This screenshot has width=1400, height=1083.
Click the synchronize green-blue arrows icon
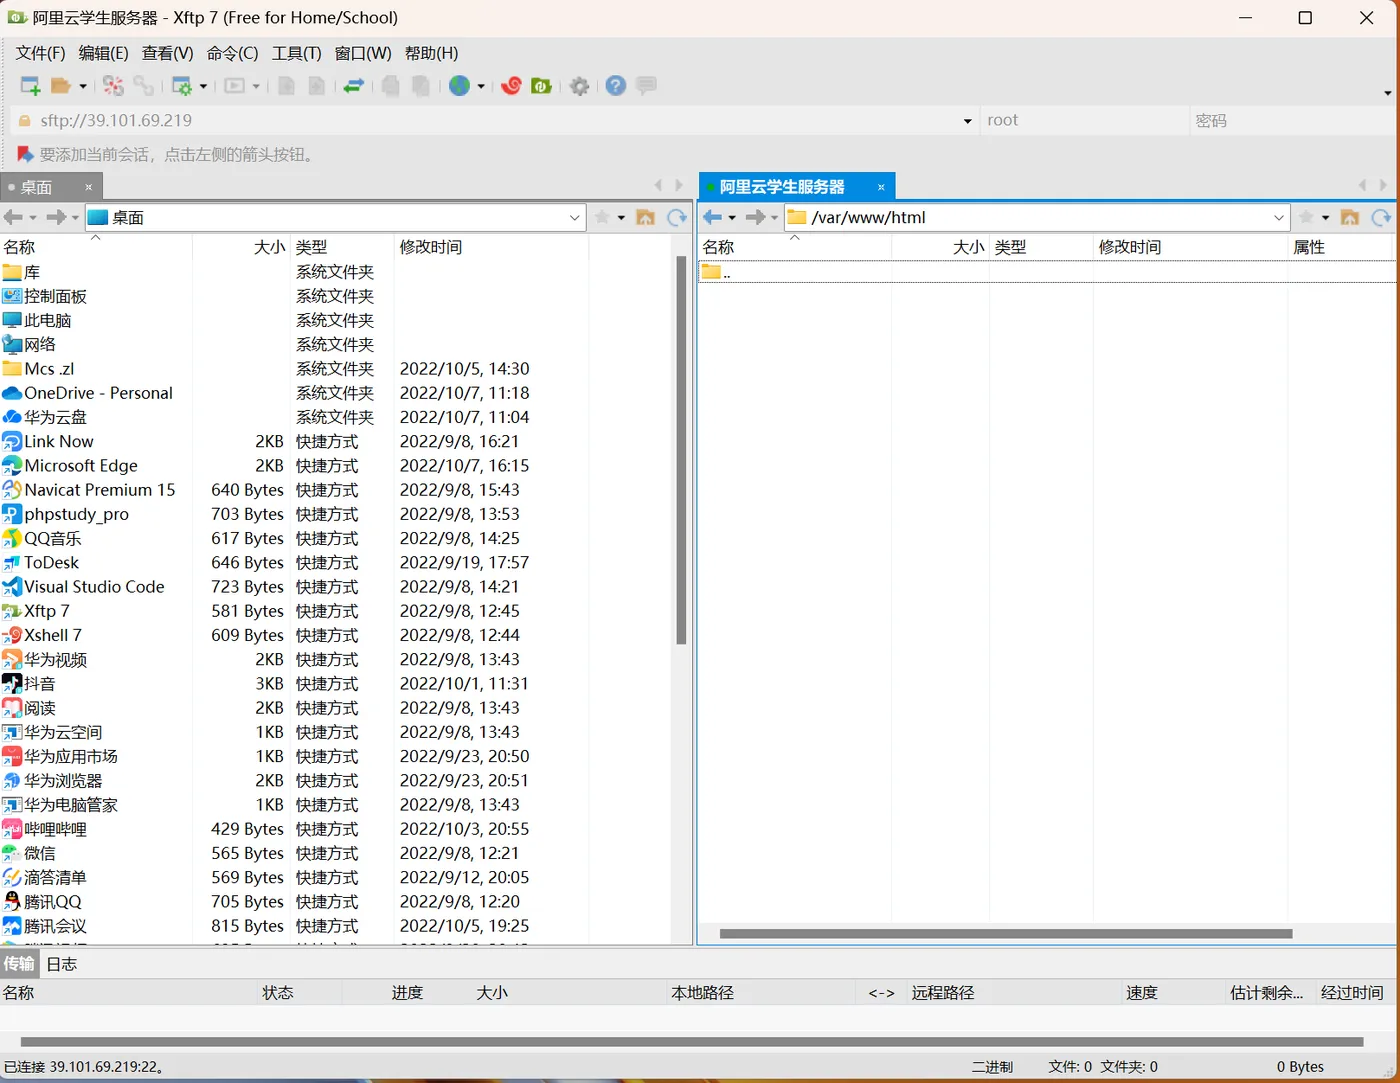pyautogui.click(x=353, y=86)
